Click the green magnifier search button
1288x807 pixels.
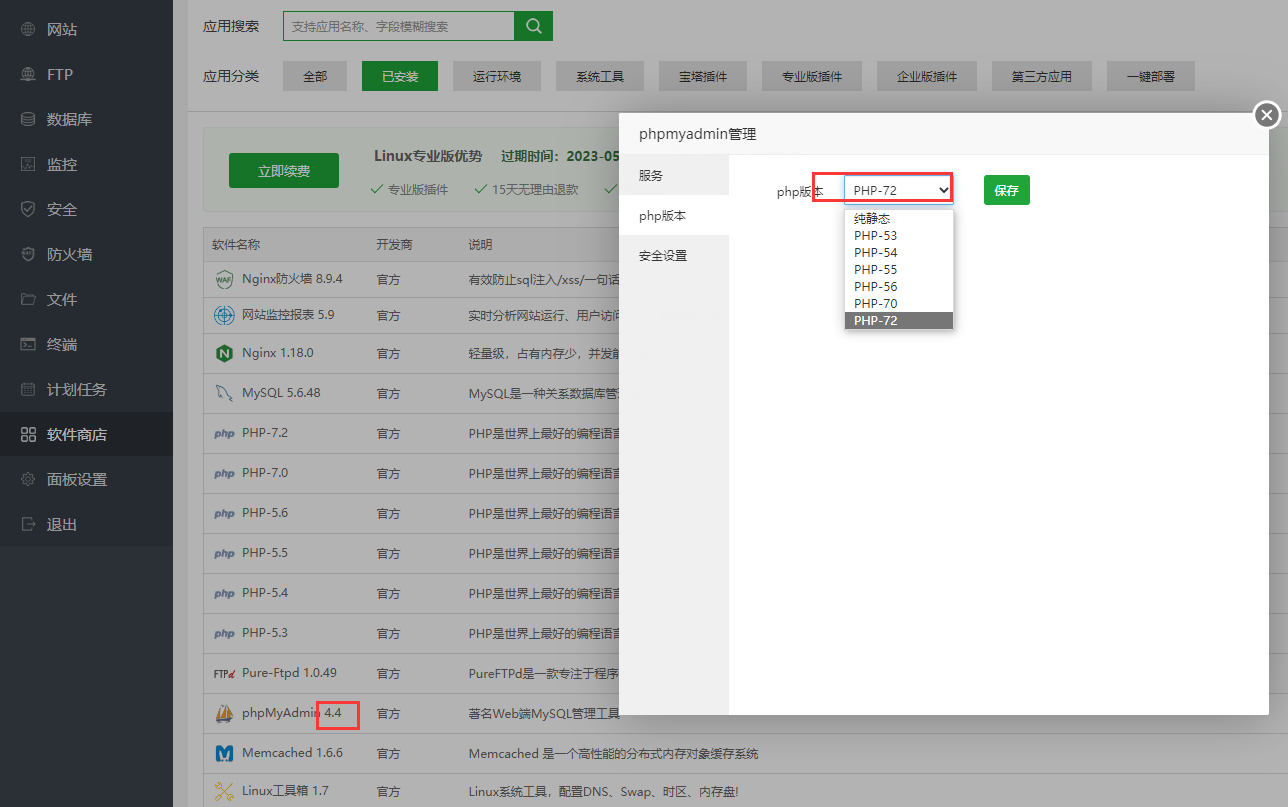pyautogui.click(x=534, y=26)
